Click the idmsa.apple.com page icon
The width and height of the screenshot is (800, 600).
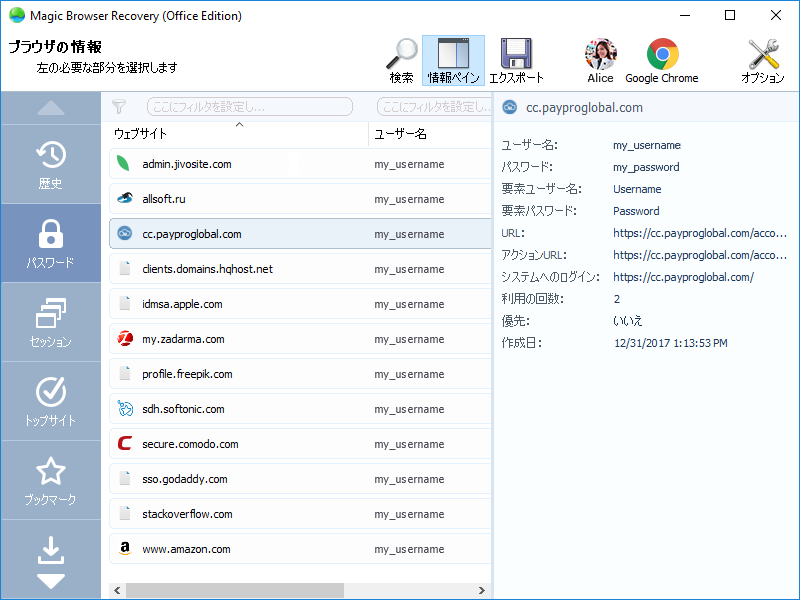(124, 304)
